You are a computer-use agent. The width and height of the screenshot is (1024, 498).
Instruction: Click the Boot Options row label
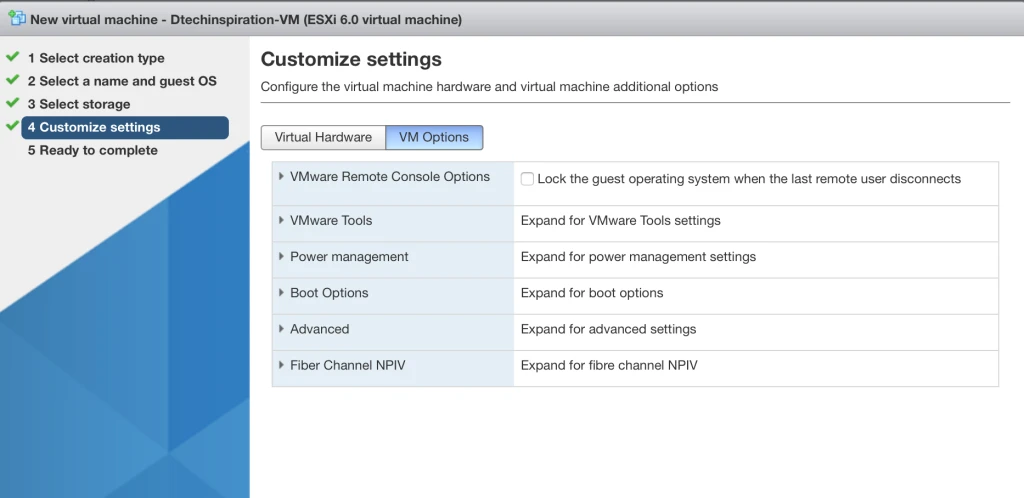coord(329,292)
